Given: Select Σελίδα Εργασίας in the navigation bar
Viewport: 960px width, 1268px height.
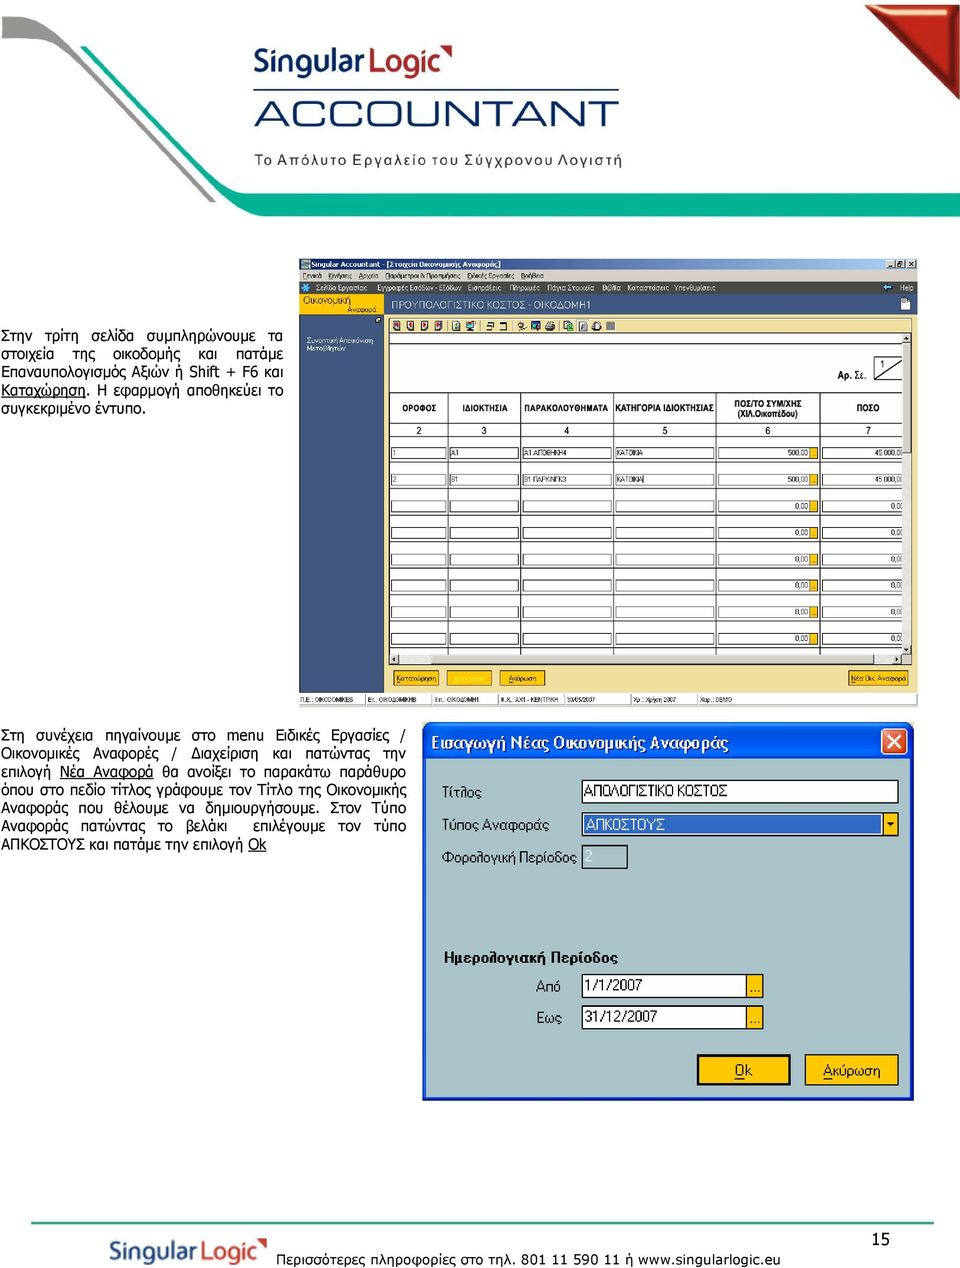Looking at the screenshot, I should [342, 288].
